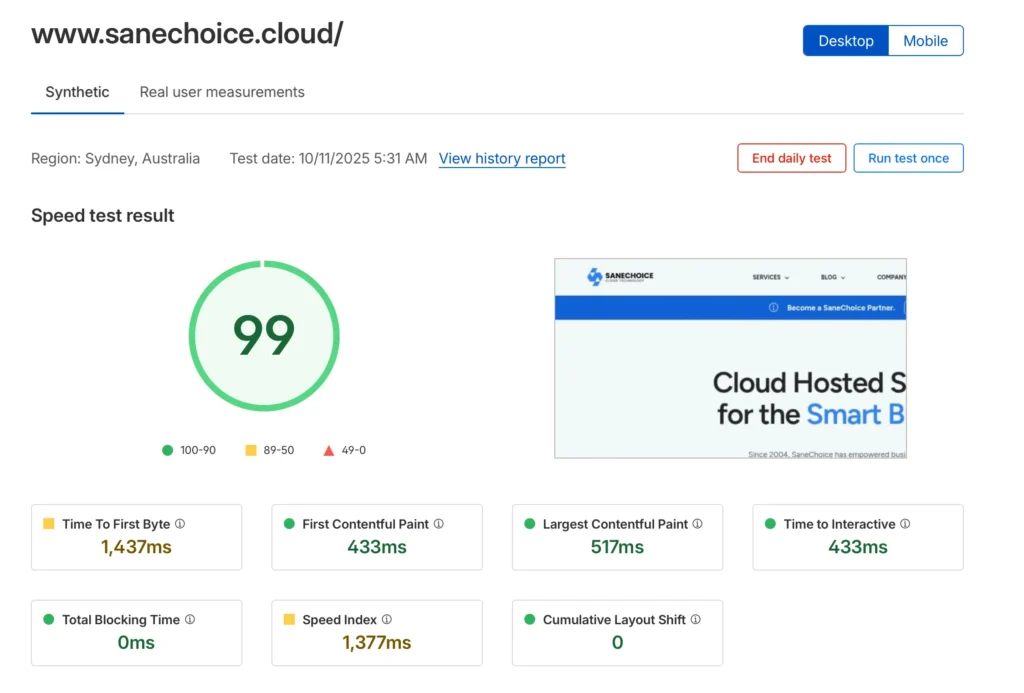Click the Largest Contentful Paint 517ms value

coord(617,547)
